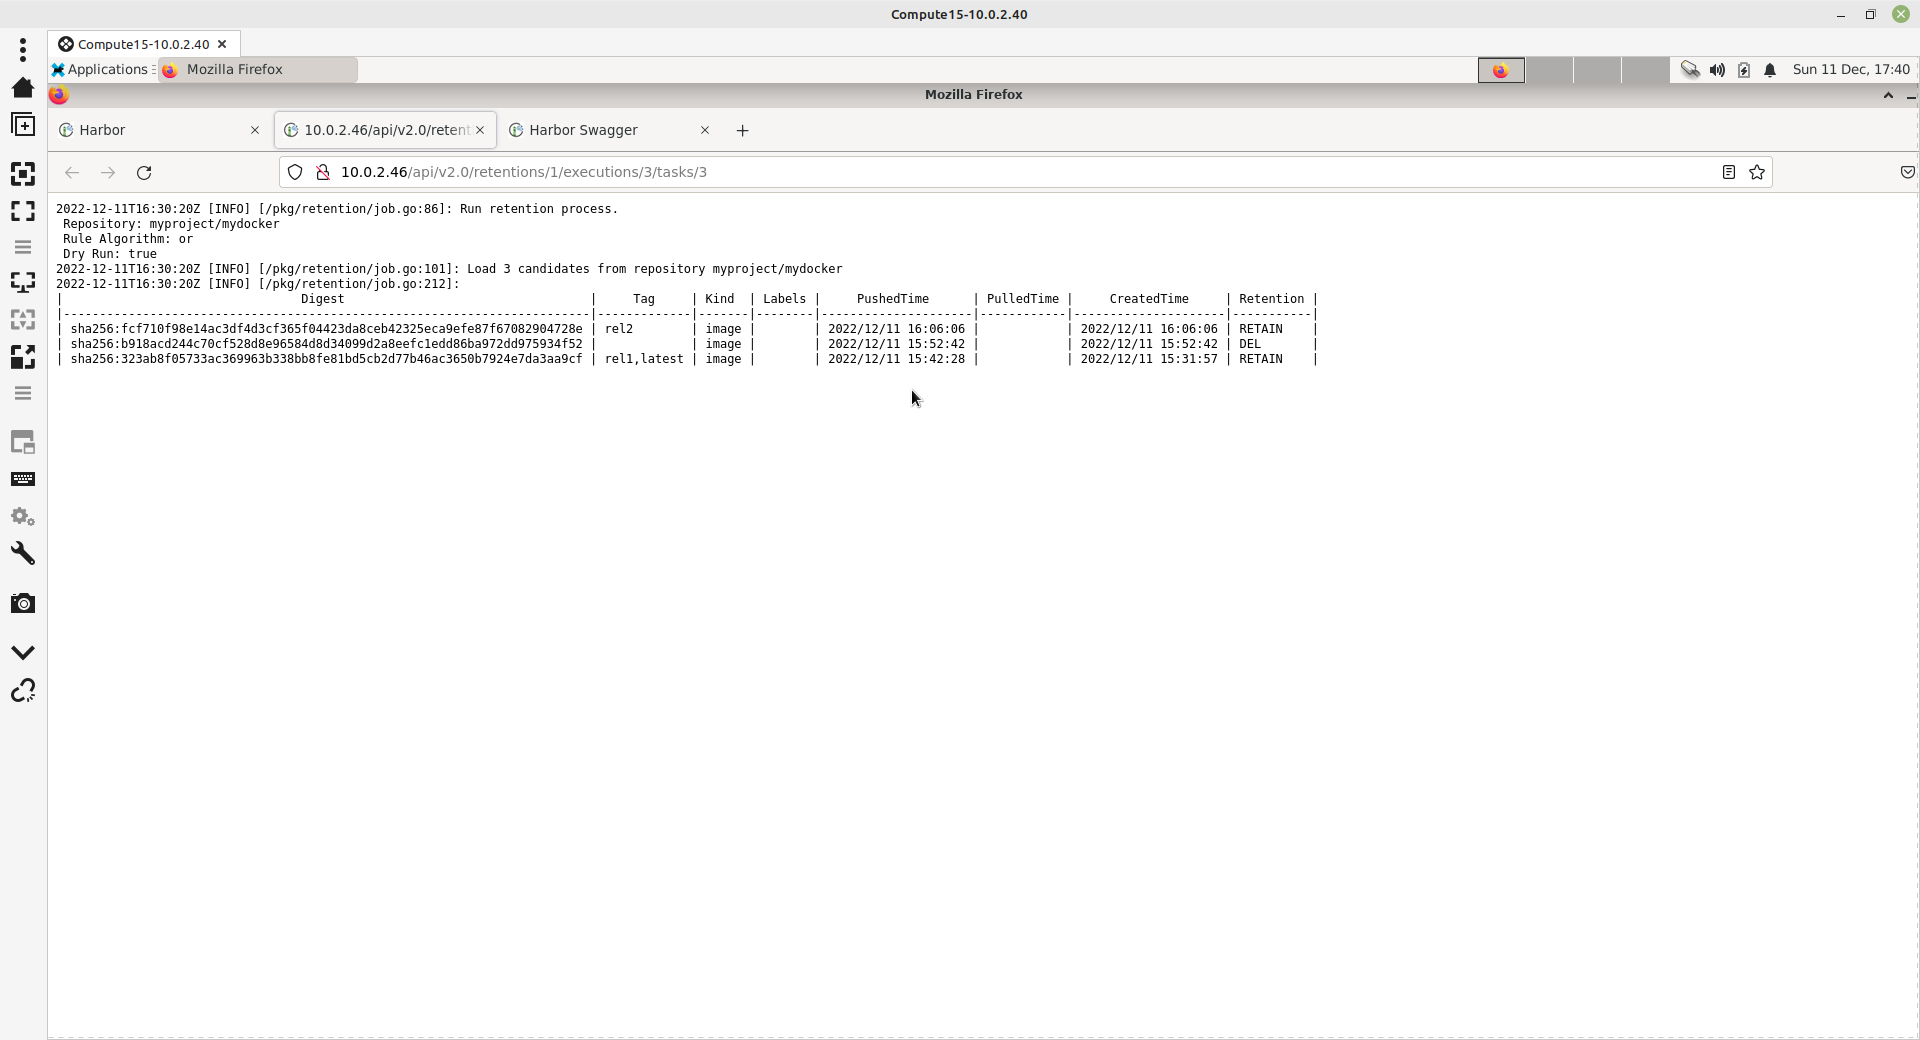Close the Harbor Swagger tab
Viewport: 1920px width, 1040px height.
point(705,130)
